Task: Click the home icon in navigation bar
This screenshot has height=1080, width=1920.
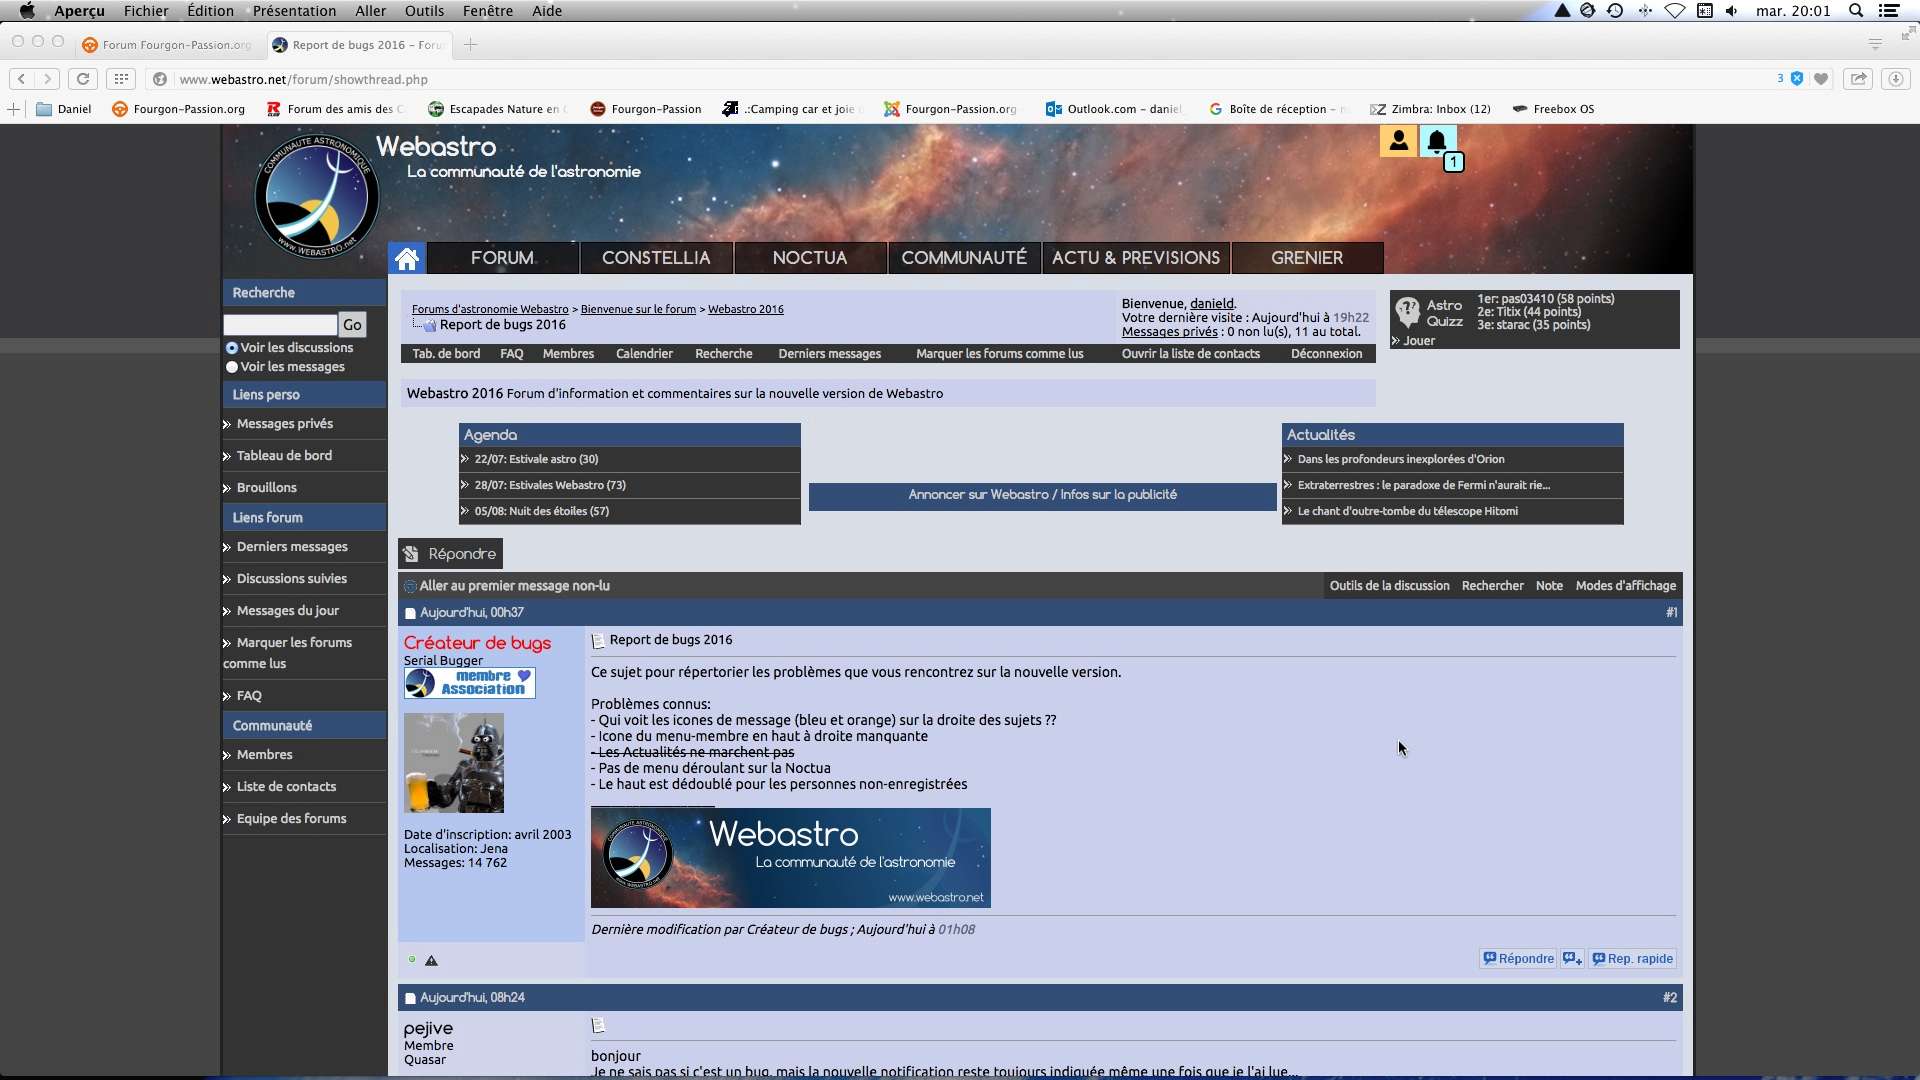Action: coord(406,258)
